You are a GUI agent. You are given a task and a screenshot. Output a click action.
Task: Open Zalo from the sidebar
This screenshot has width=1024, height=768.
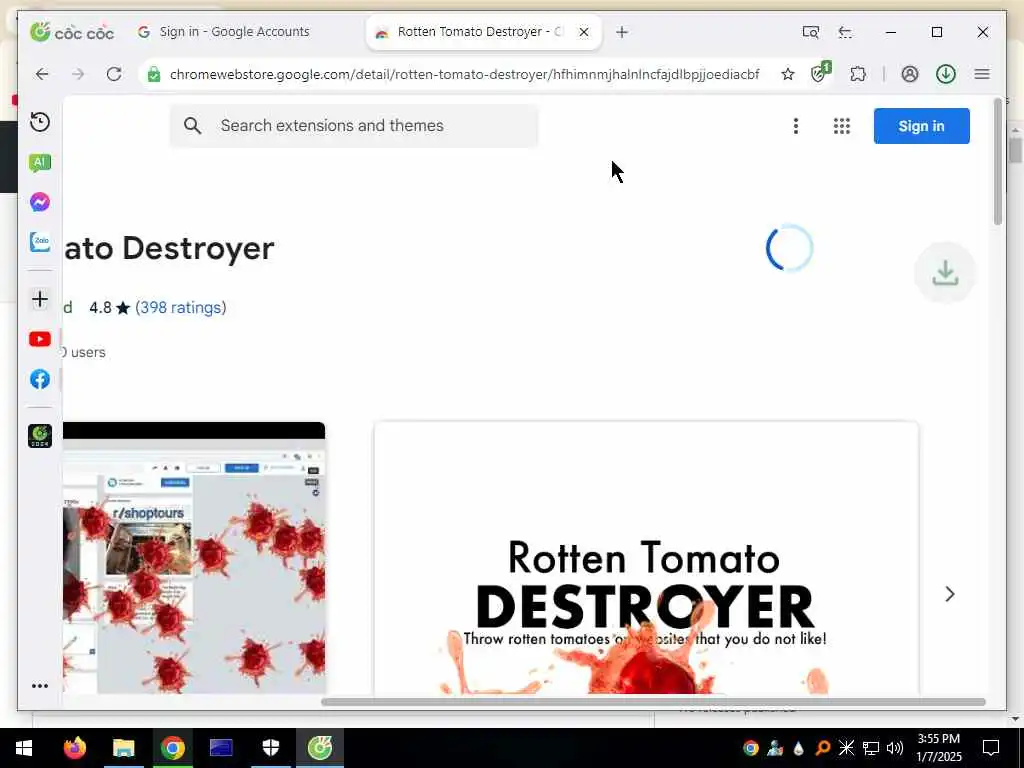tap(40, 242)
